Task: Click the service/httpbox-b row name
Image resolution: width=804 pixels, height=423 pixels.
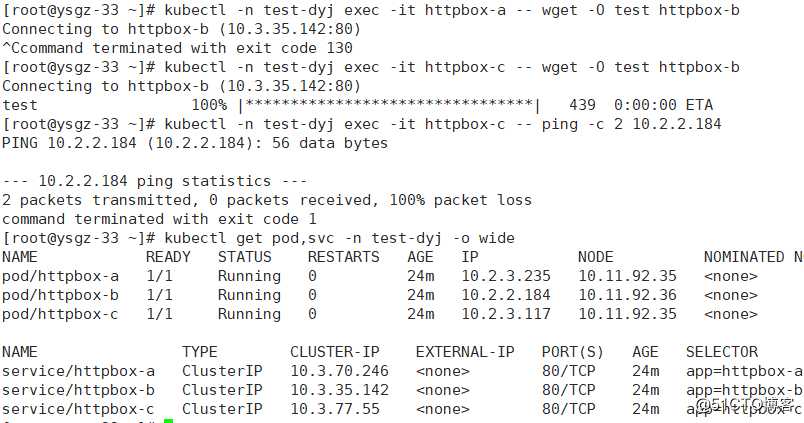Action: pyautogui.click(x=78, y=390)
